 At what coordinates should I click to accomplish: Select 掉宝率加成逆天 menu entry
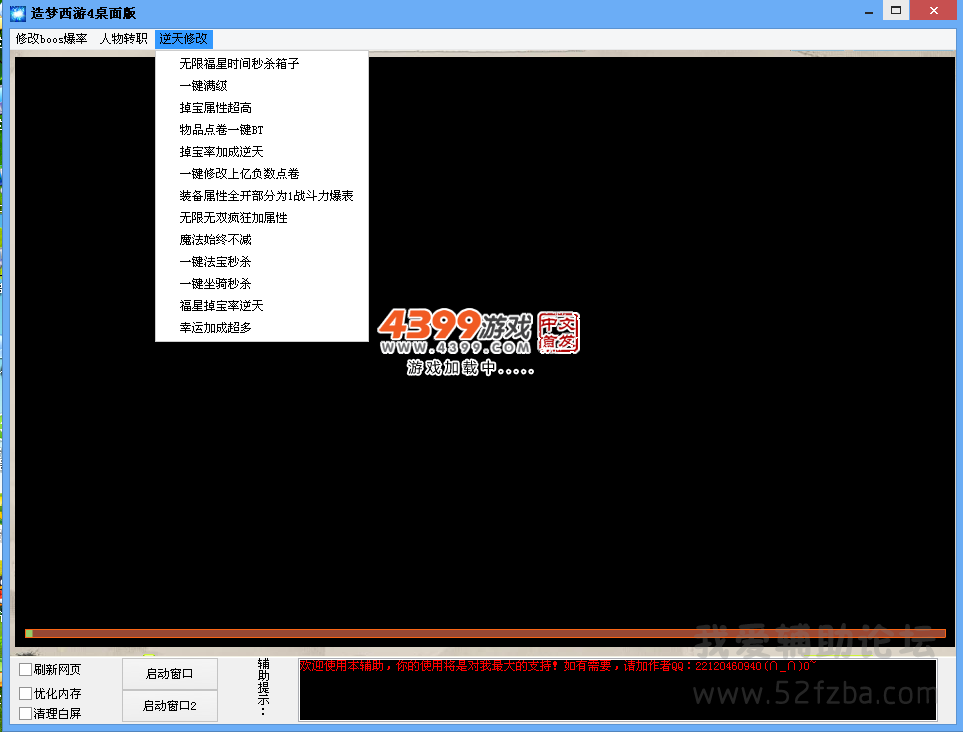pyautogui.click(x=262, y=152)
